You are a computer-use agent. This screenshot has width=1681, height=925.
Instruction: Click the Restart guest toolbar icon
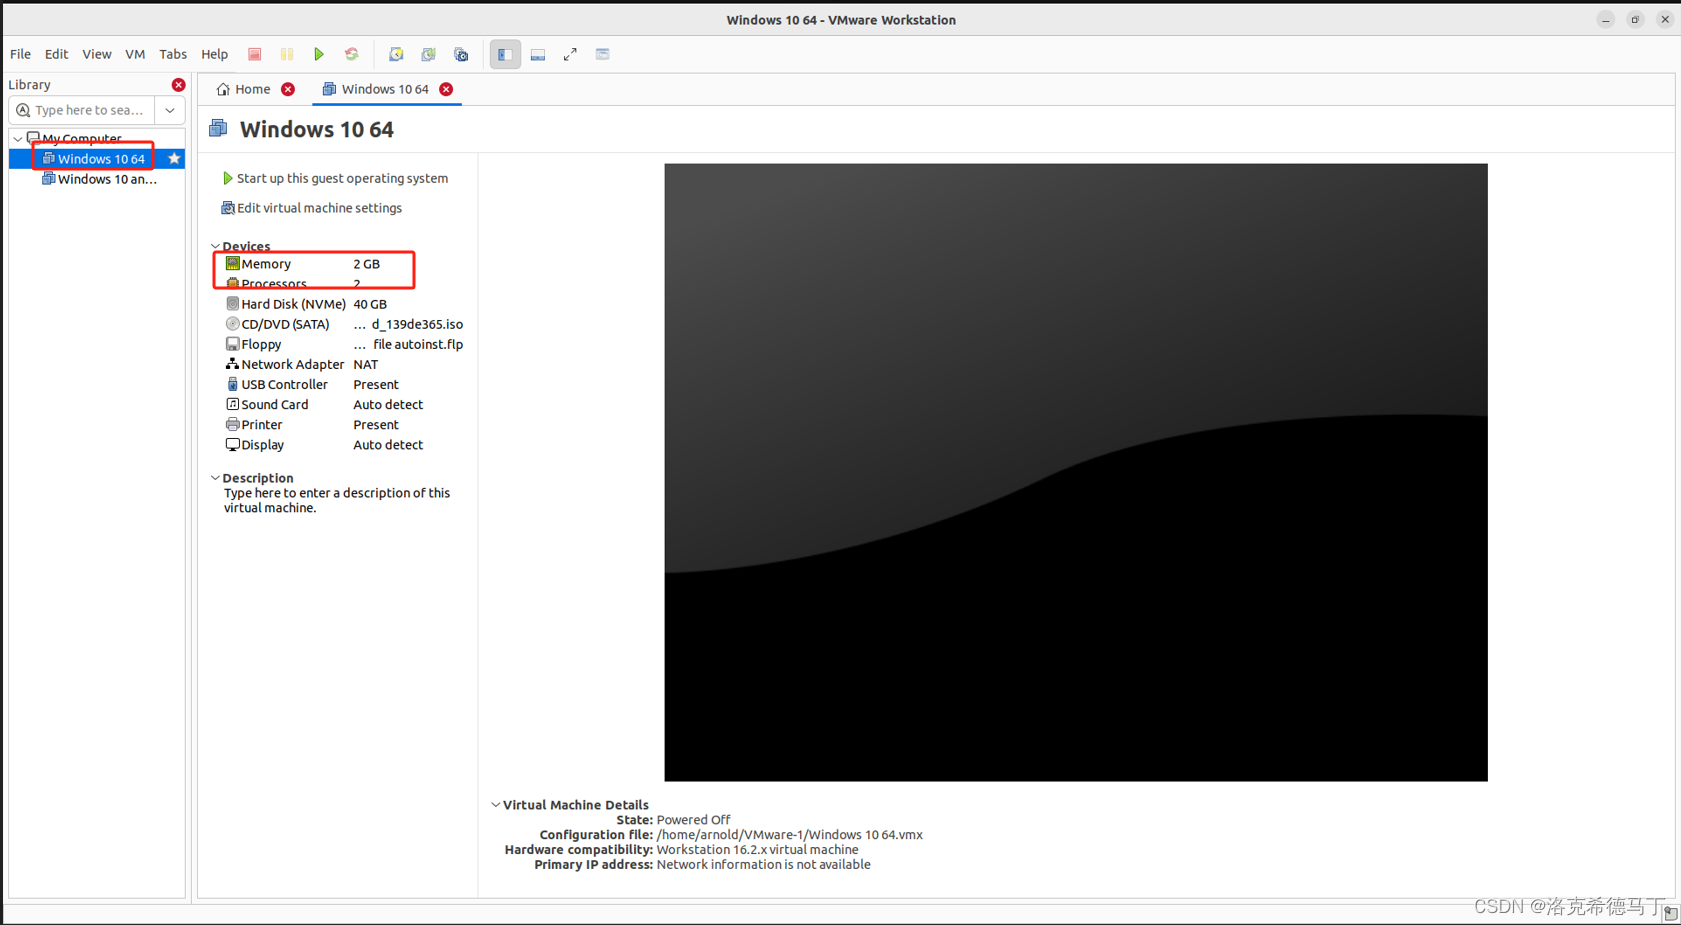tap(351, 54)
